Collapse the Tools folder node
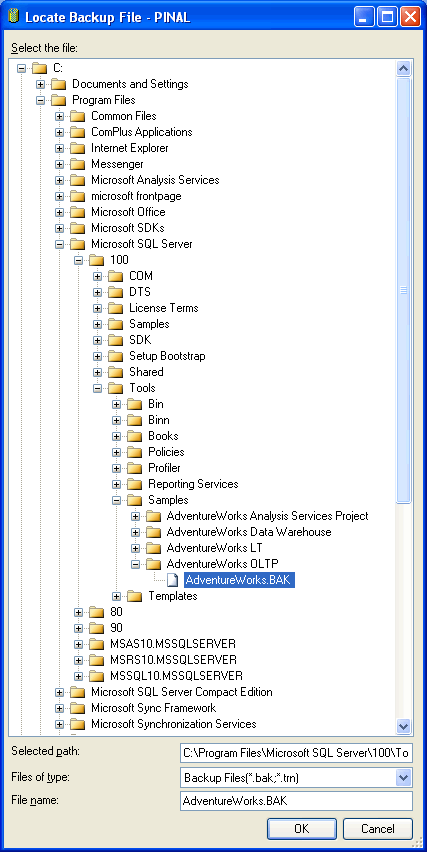Image resolution: width=427 pixels, height=852 pixels. pyautogui.click(x=97, y=389)
